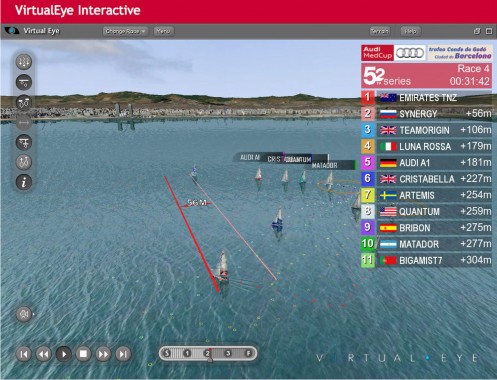Viewport: 497px width, 380px height.
Task: Click the fullscreen icon in the top bar
Action: pos(489,31)
